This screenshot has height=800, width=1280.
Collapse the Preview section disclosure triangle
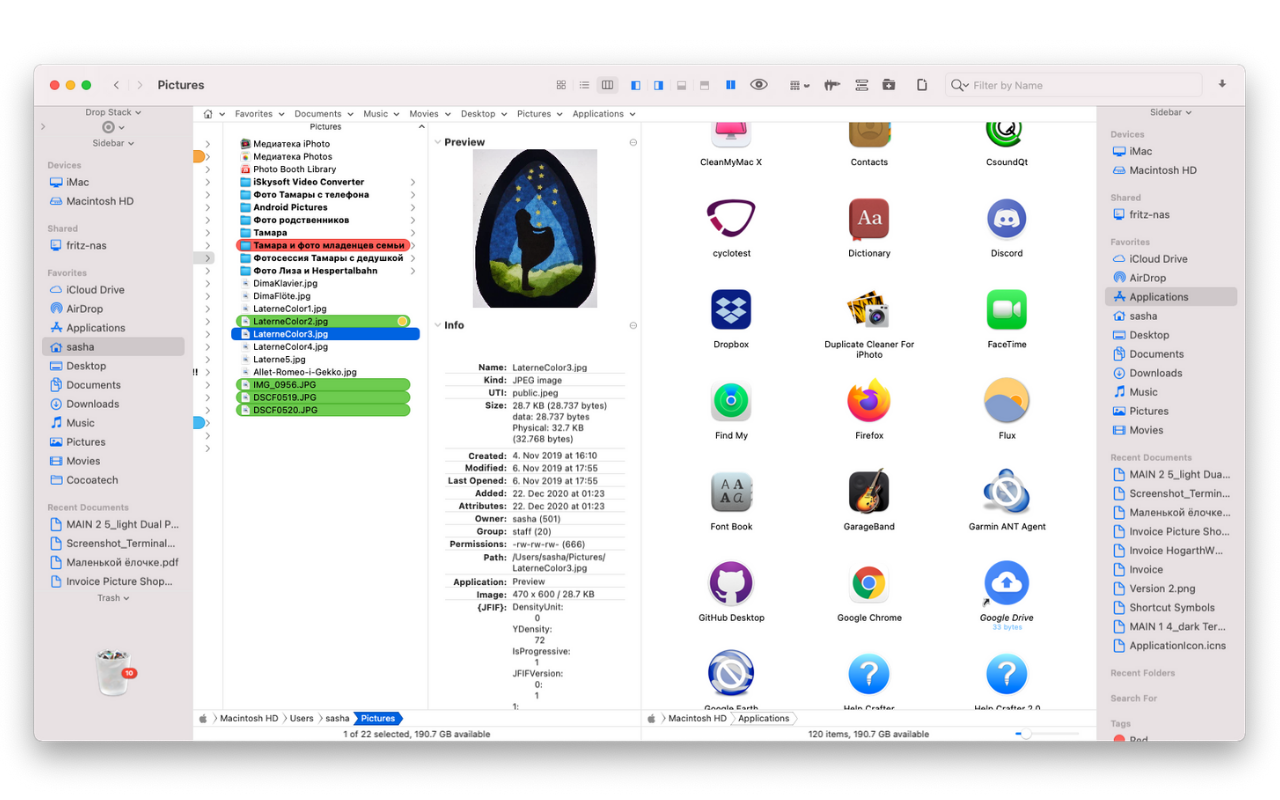pyautogui.click(x=438, y=143)
